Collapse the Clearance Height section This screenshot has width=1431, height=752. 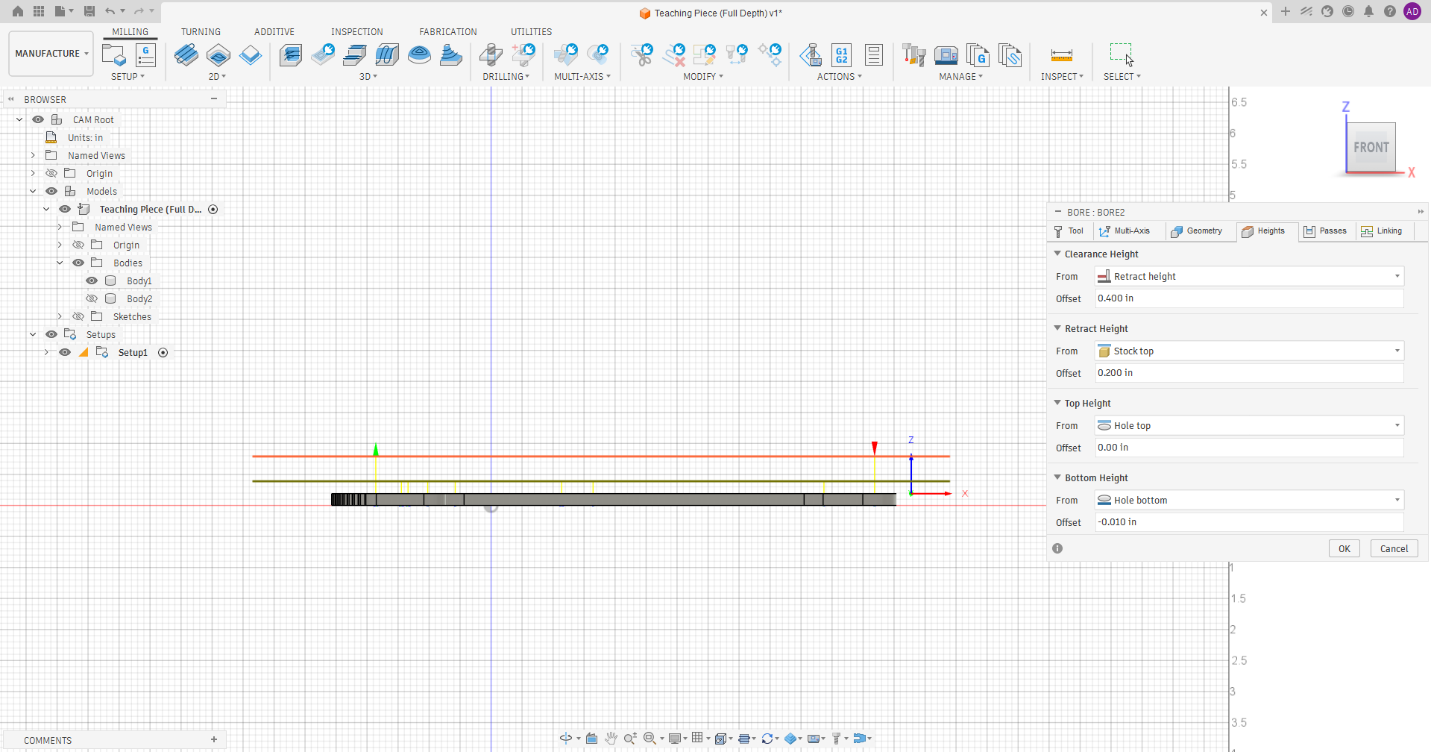tap(1058, 254)
